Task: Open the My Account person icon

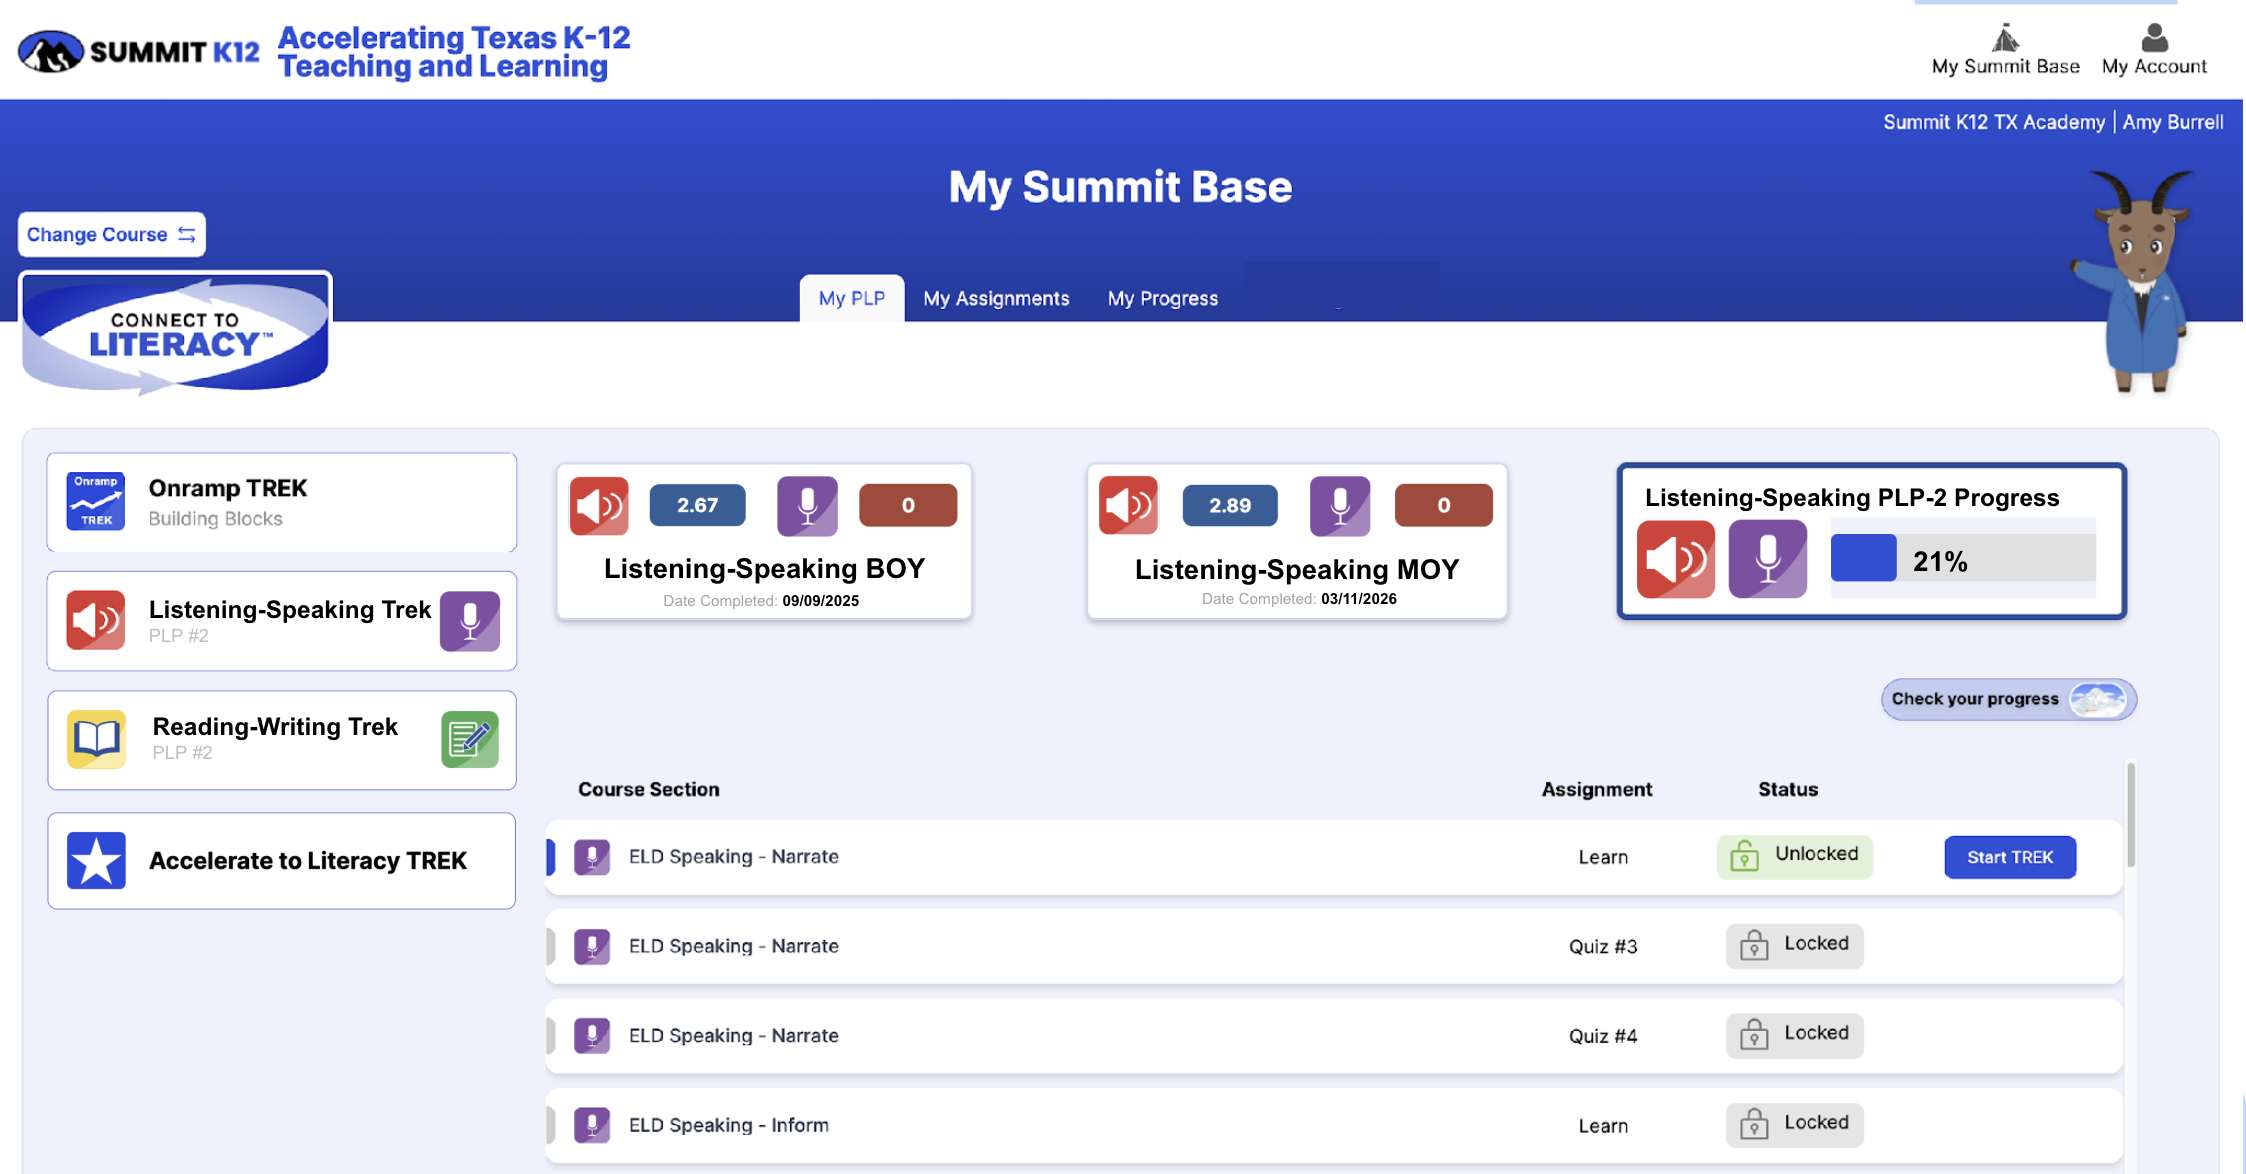Action: [2154, 38]
